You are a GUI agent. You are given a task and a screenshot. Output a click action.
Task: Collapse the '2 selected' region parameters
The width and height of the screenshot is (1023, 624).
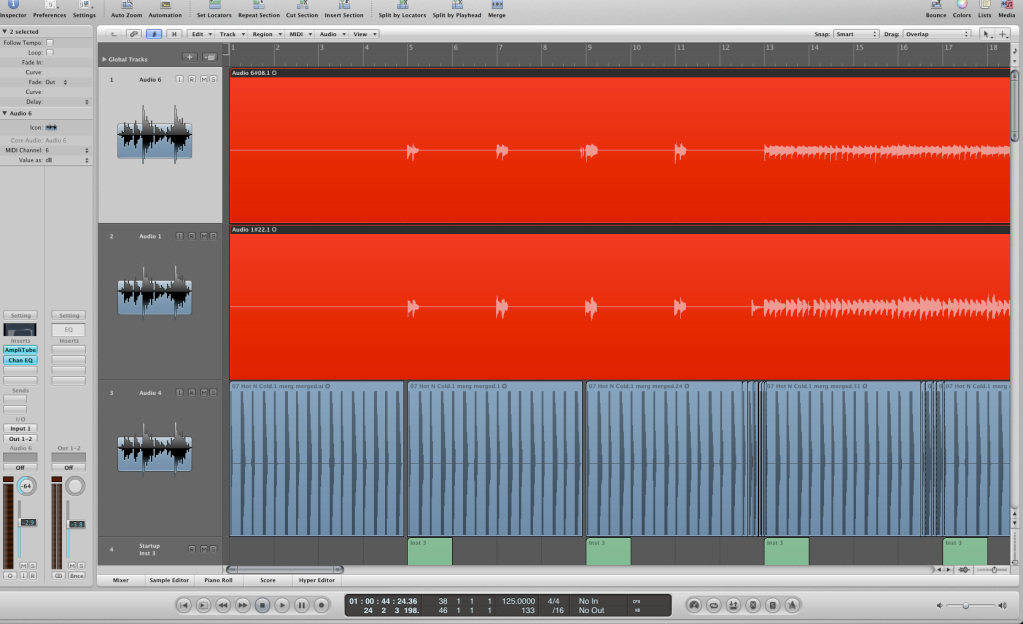5,31
